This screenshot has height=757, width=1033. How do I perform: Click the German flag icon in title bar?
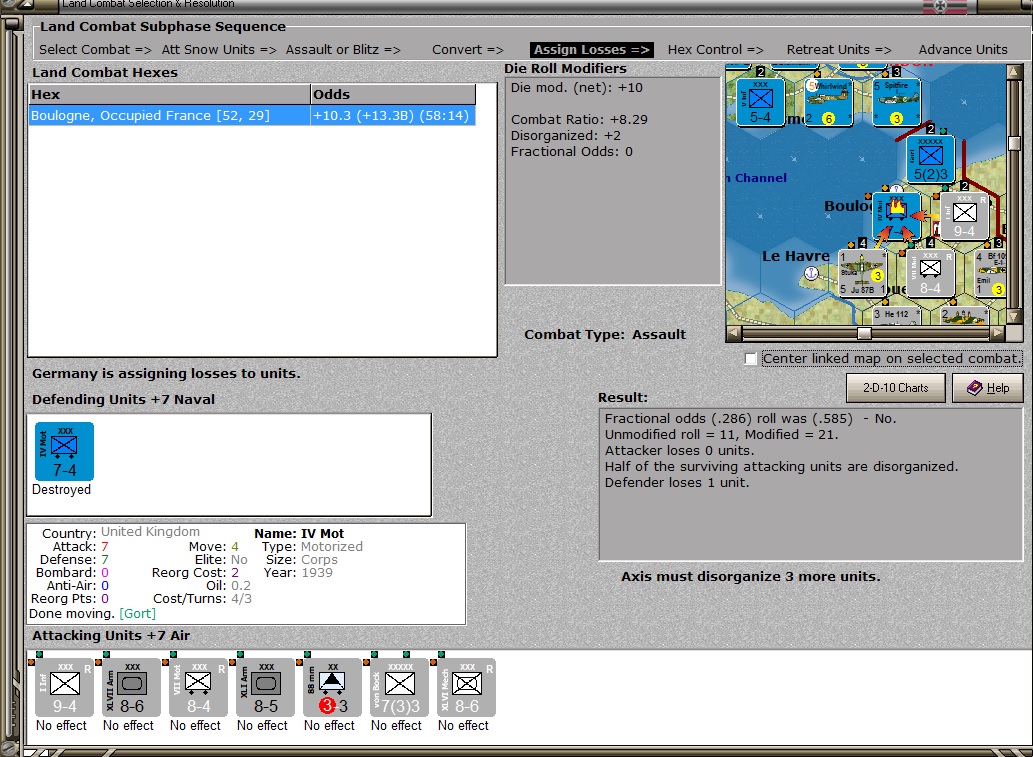[x=945, y=7]
